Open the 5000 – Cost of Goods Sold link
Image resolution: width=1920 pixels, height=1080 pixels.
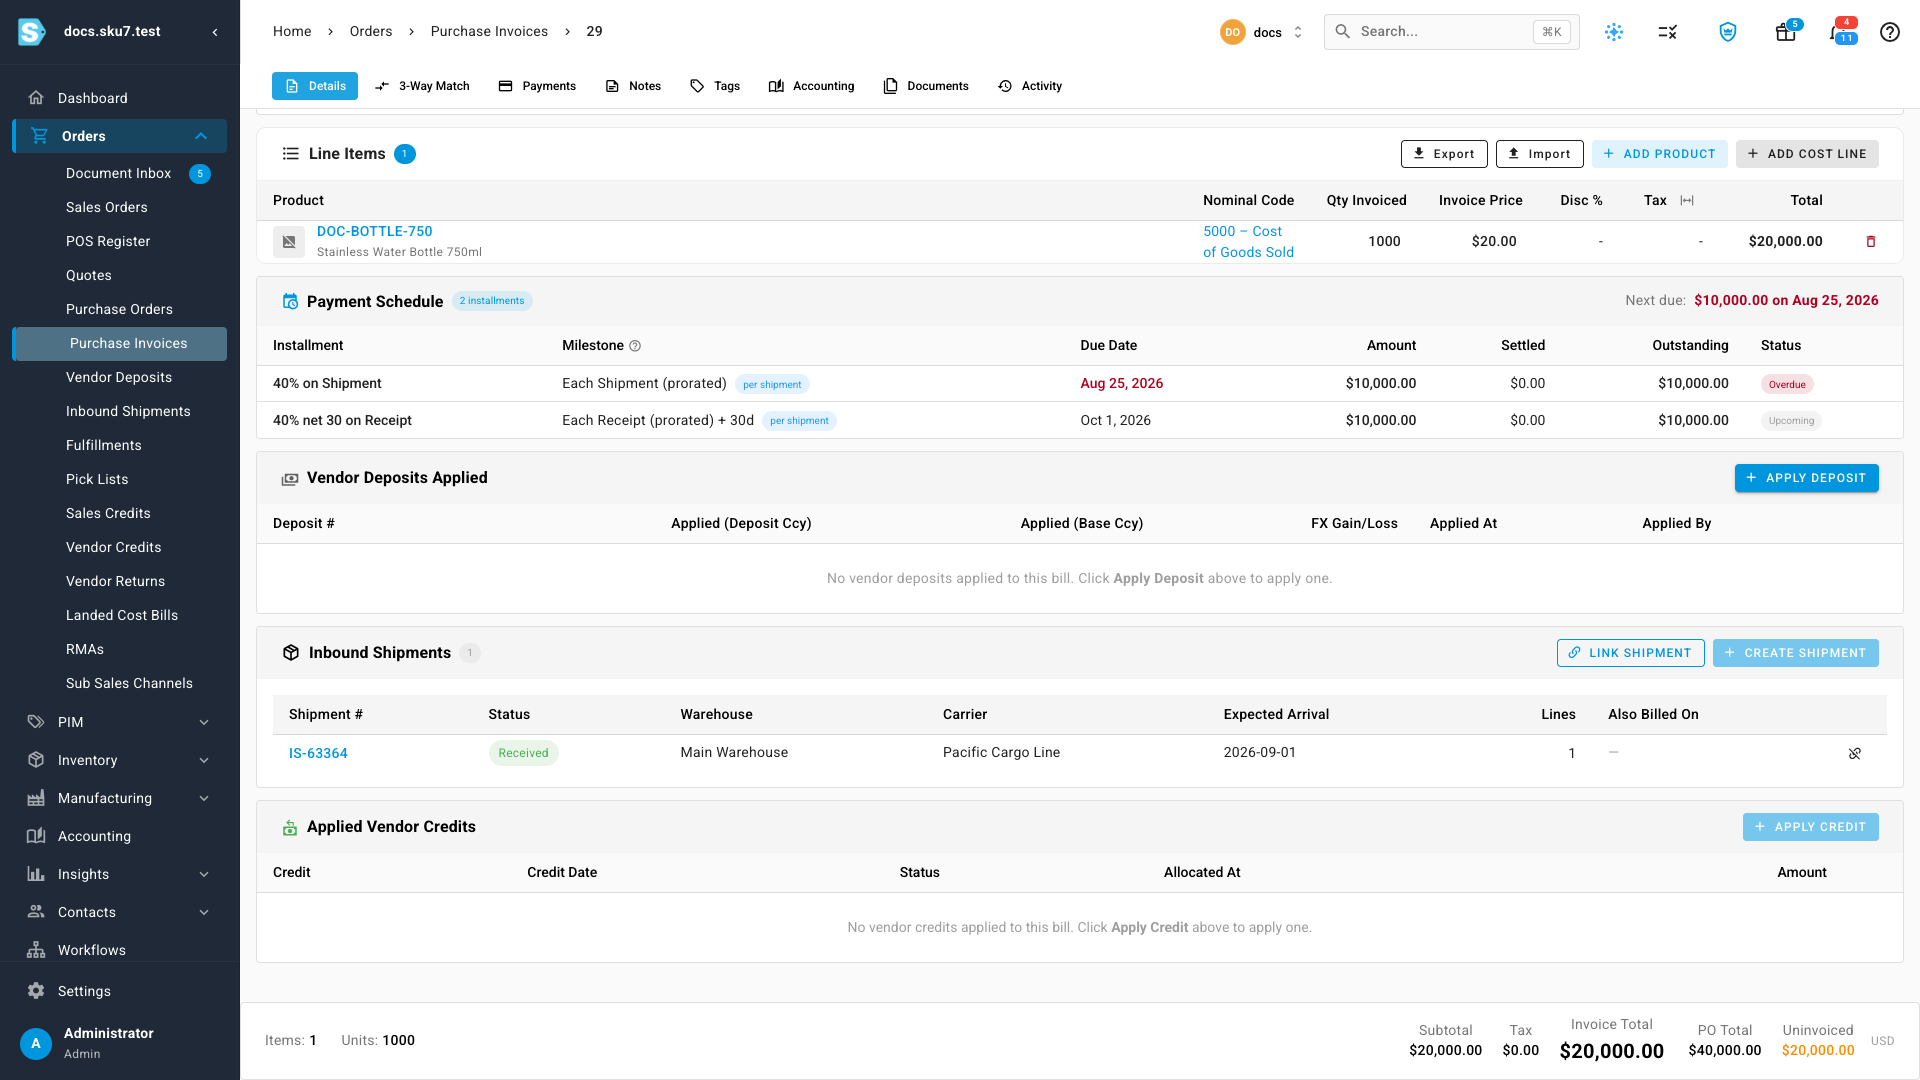[1248, 242]
